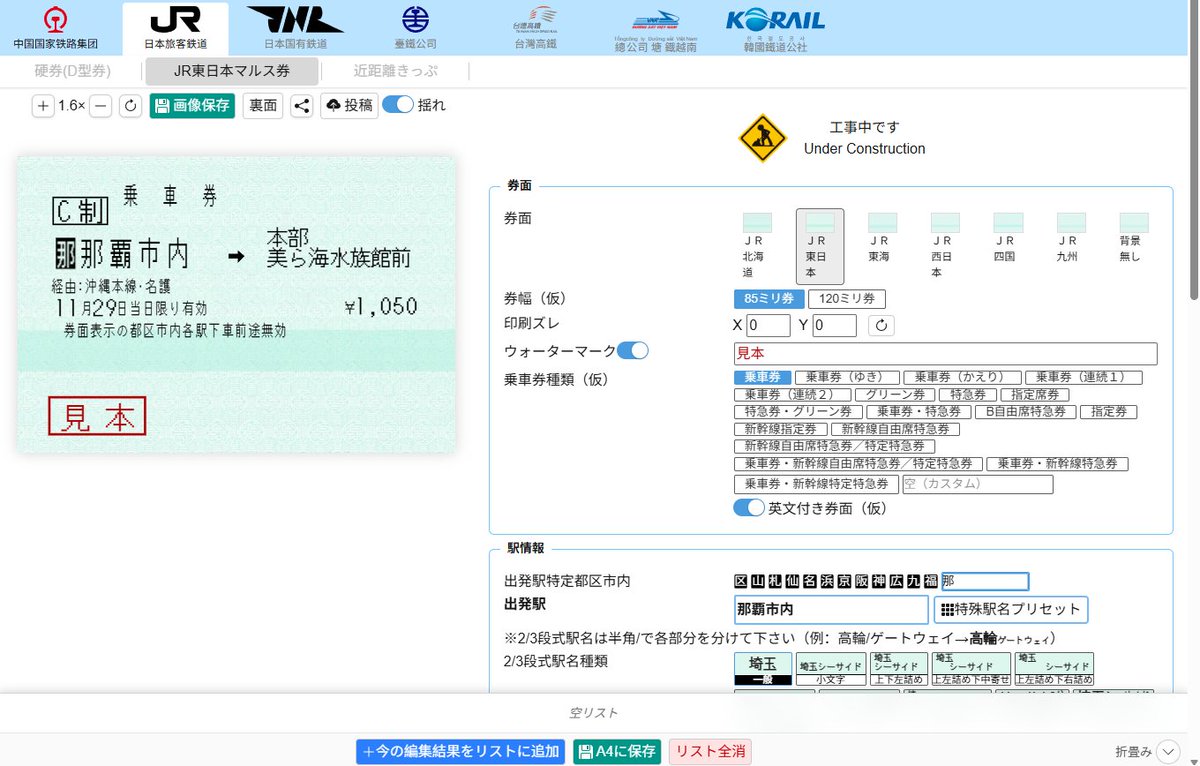Viewport: 1200px width, 766px height.
Task: Click the share icon
Action: [302, 106]
